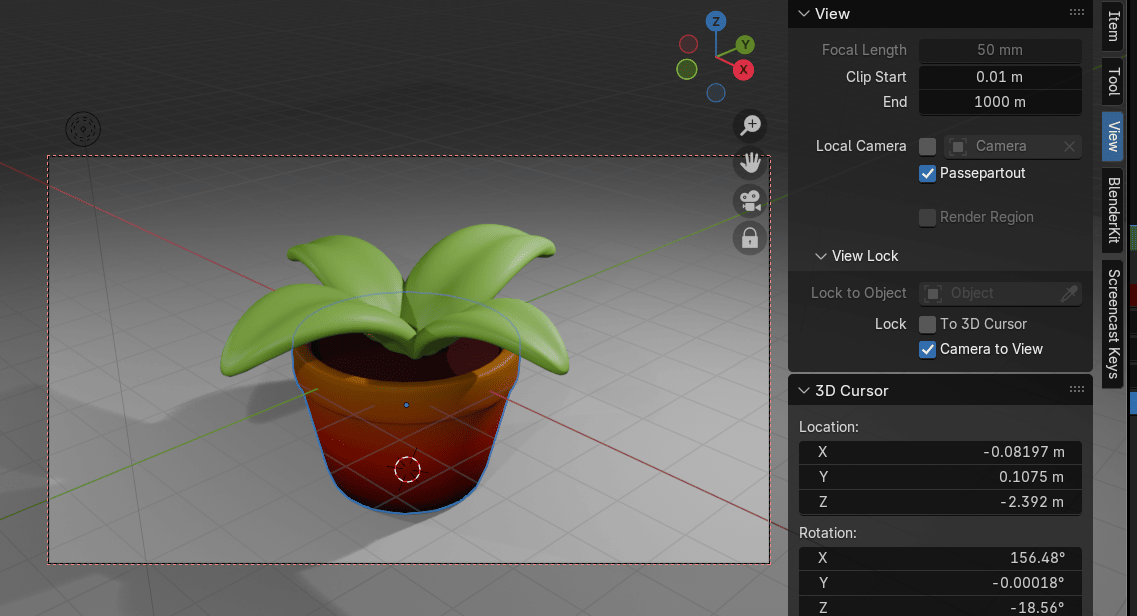
Task: Click the zoom magnifier viewport icon
Action: 750,125
